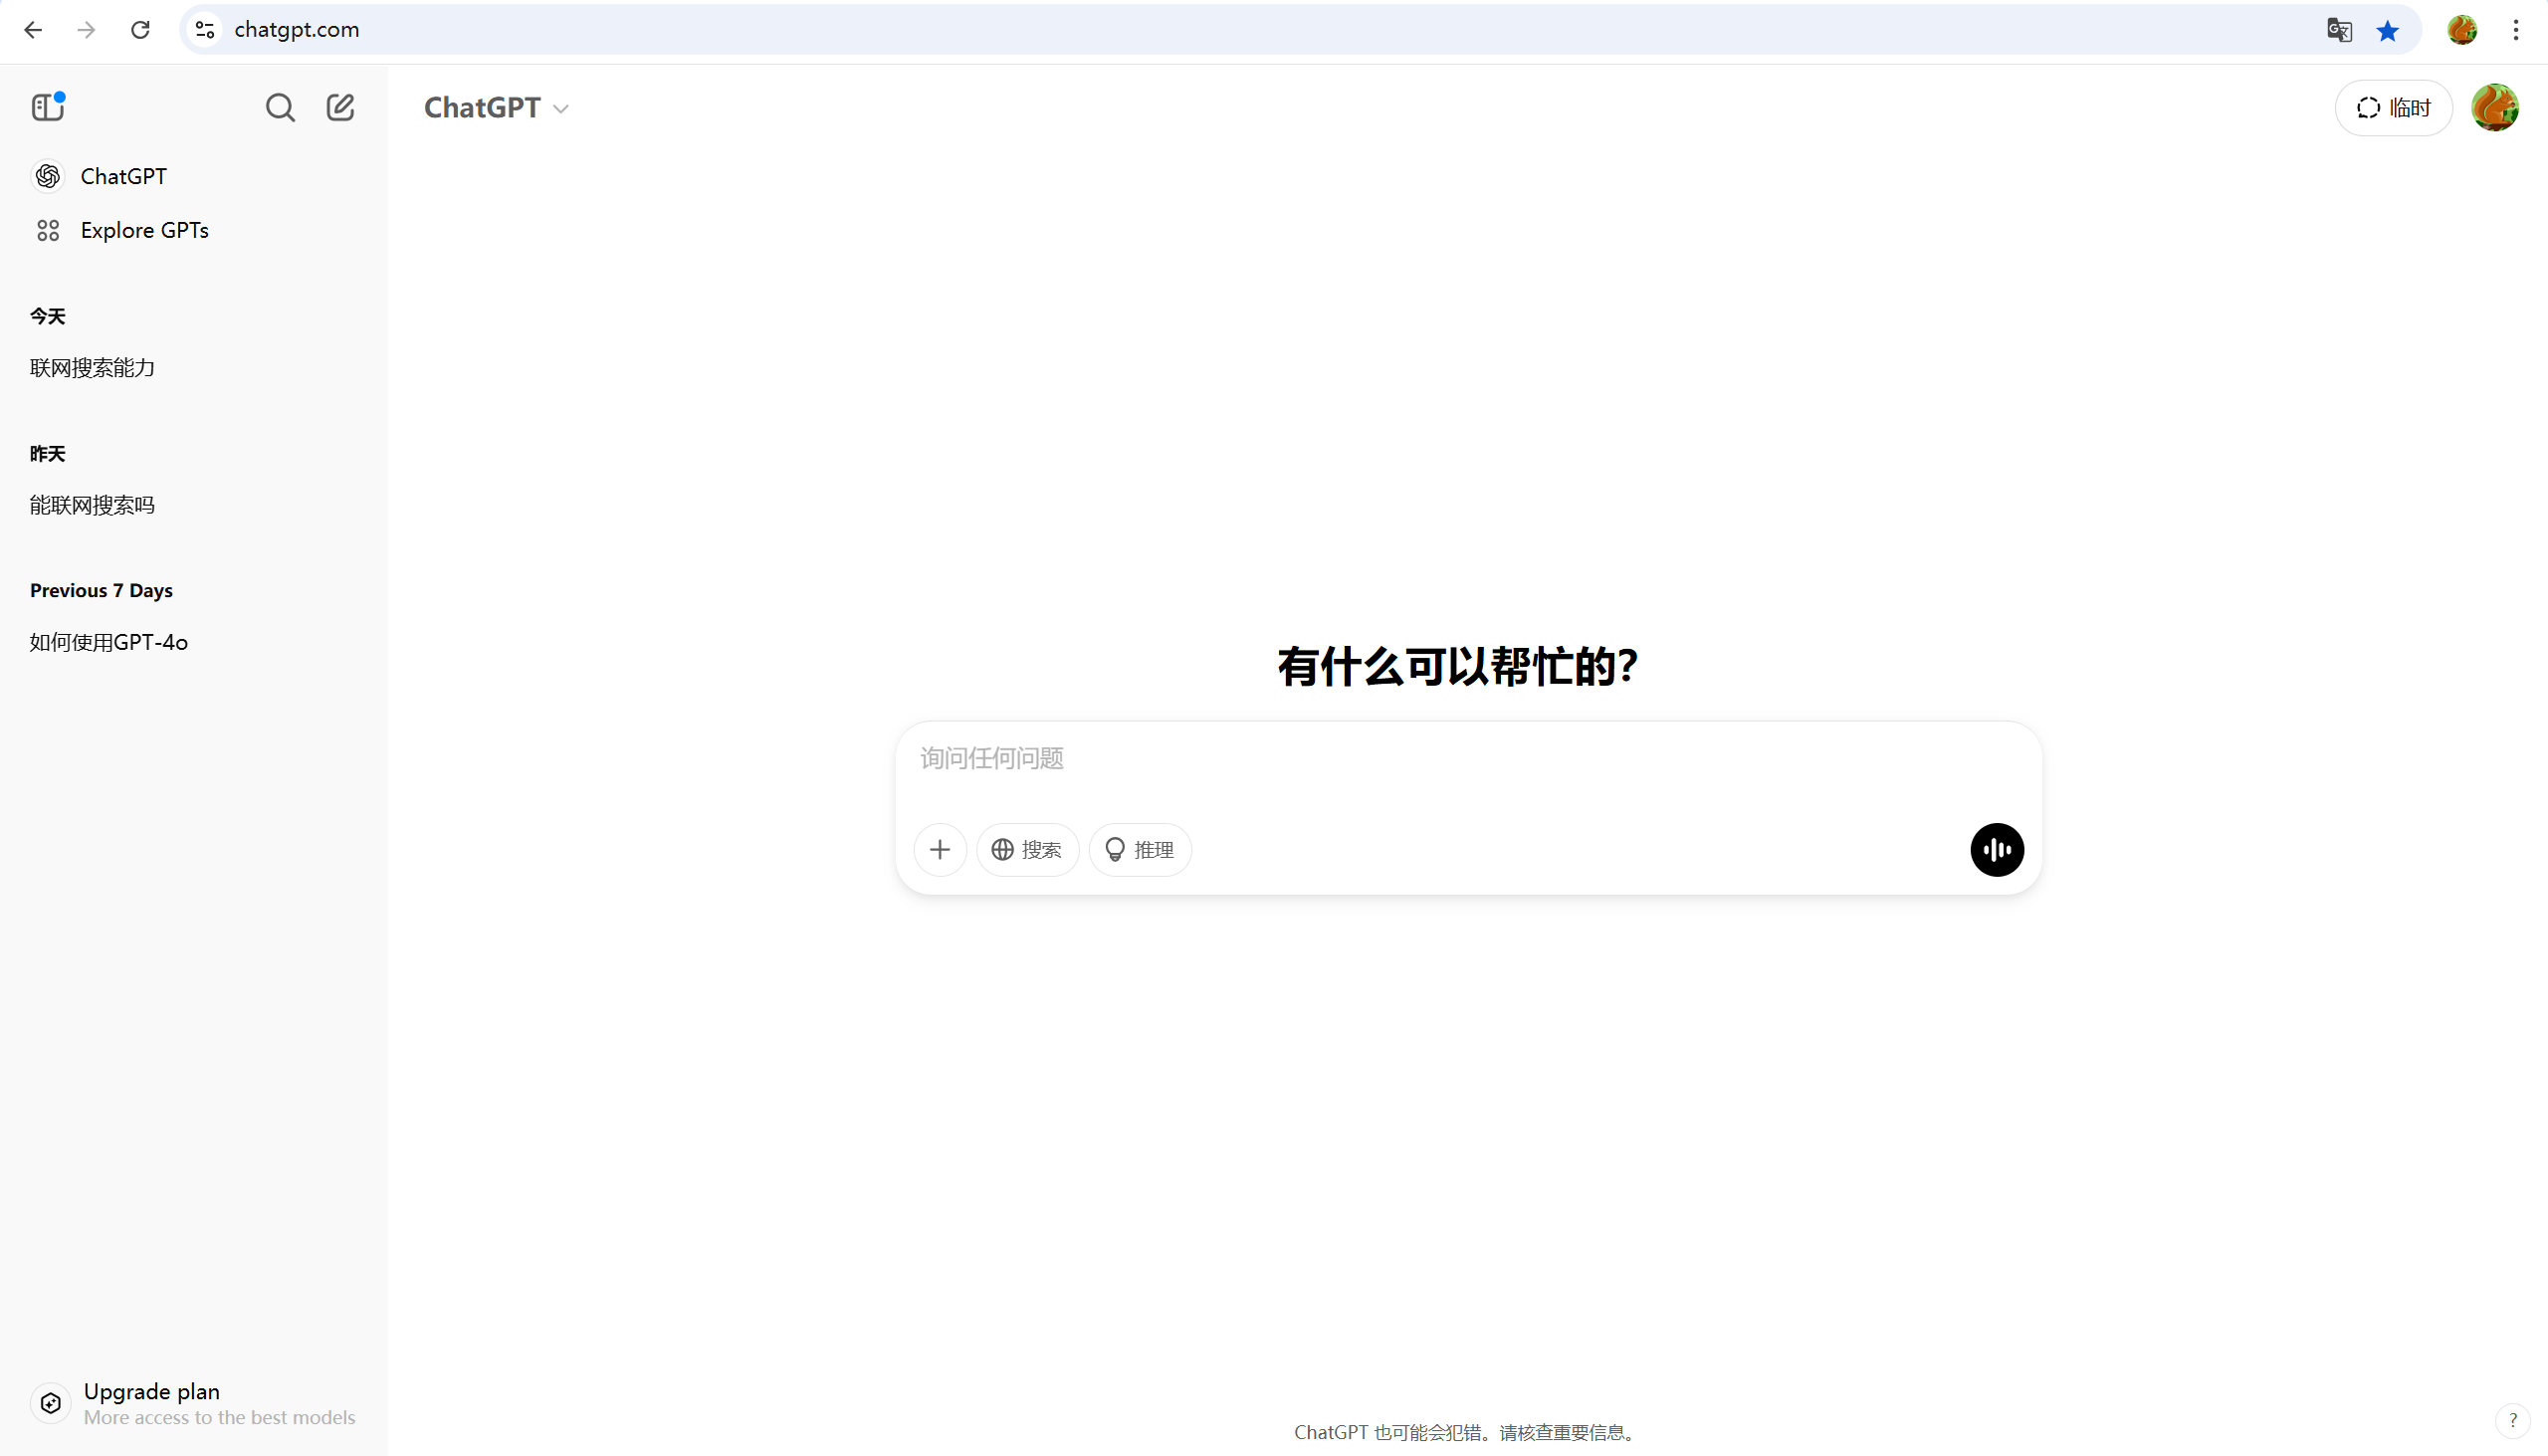Open a new chat via the compose icon
Viewport: 2548px width, 1456px height.
point(340,107)
